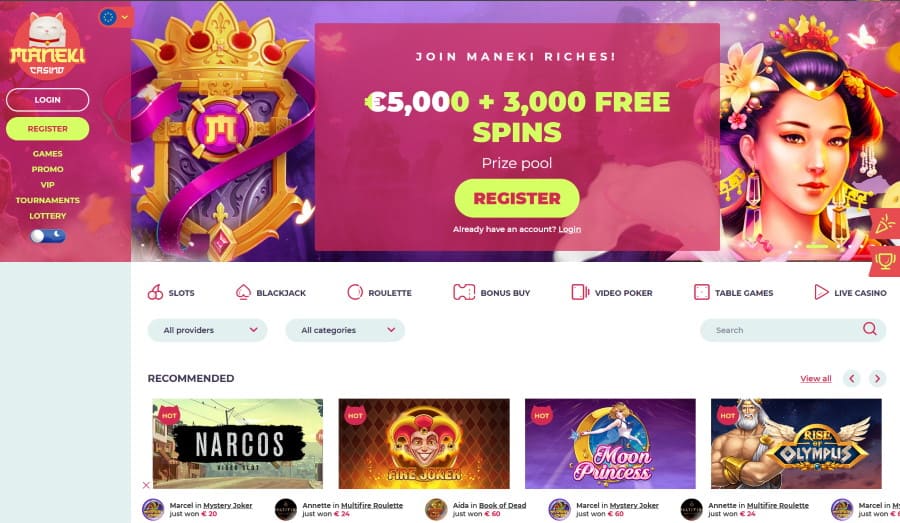Screen dimensions: 900x523
Task: Select the Video Poker icon
Action: (x=580, y=292)
